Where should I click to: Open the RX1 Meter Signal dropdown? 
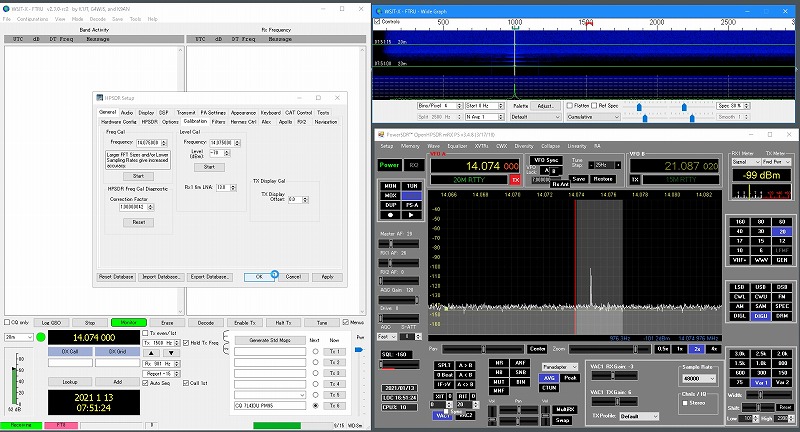pos(746,162)
